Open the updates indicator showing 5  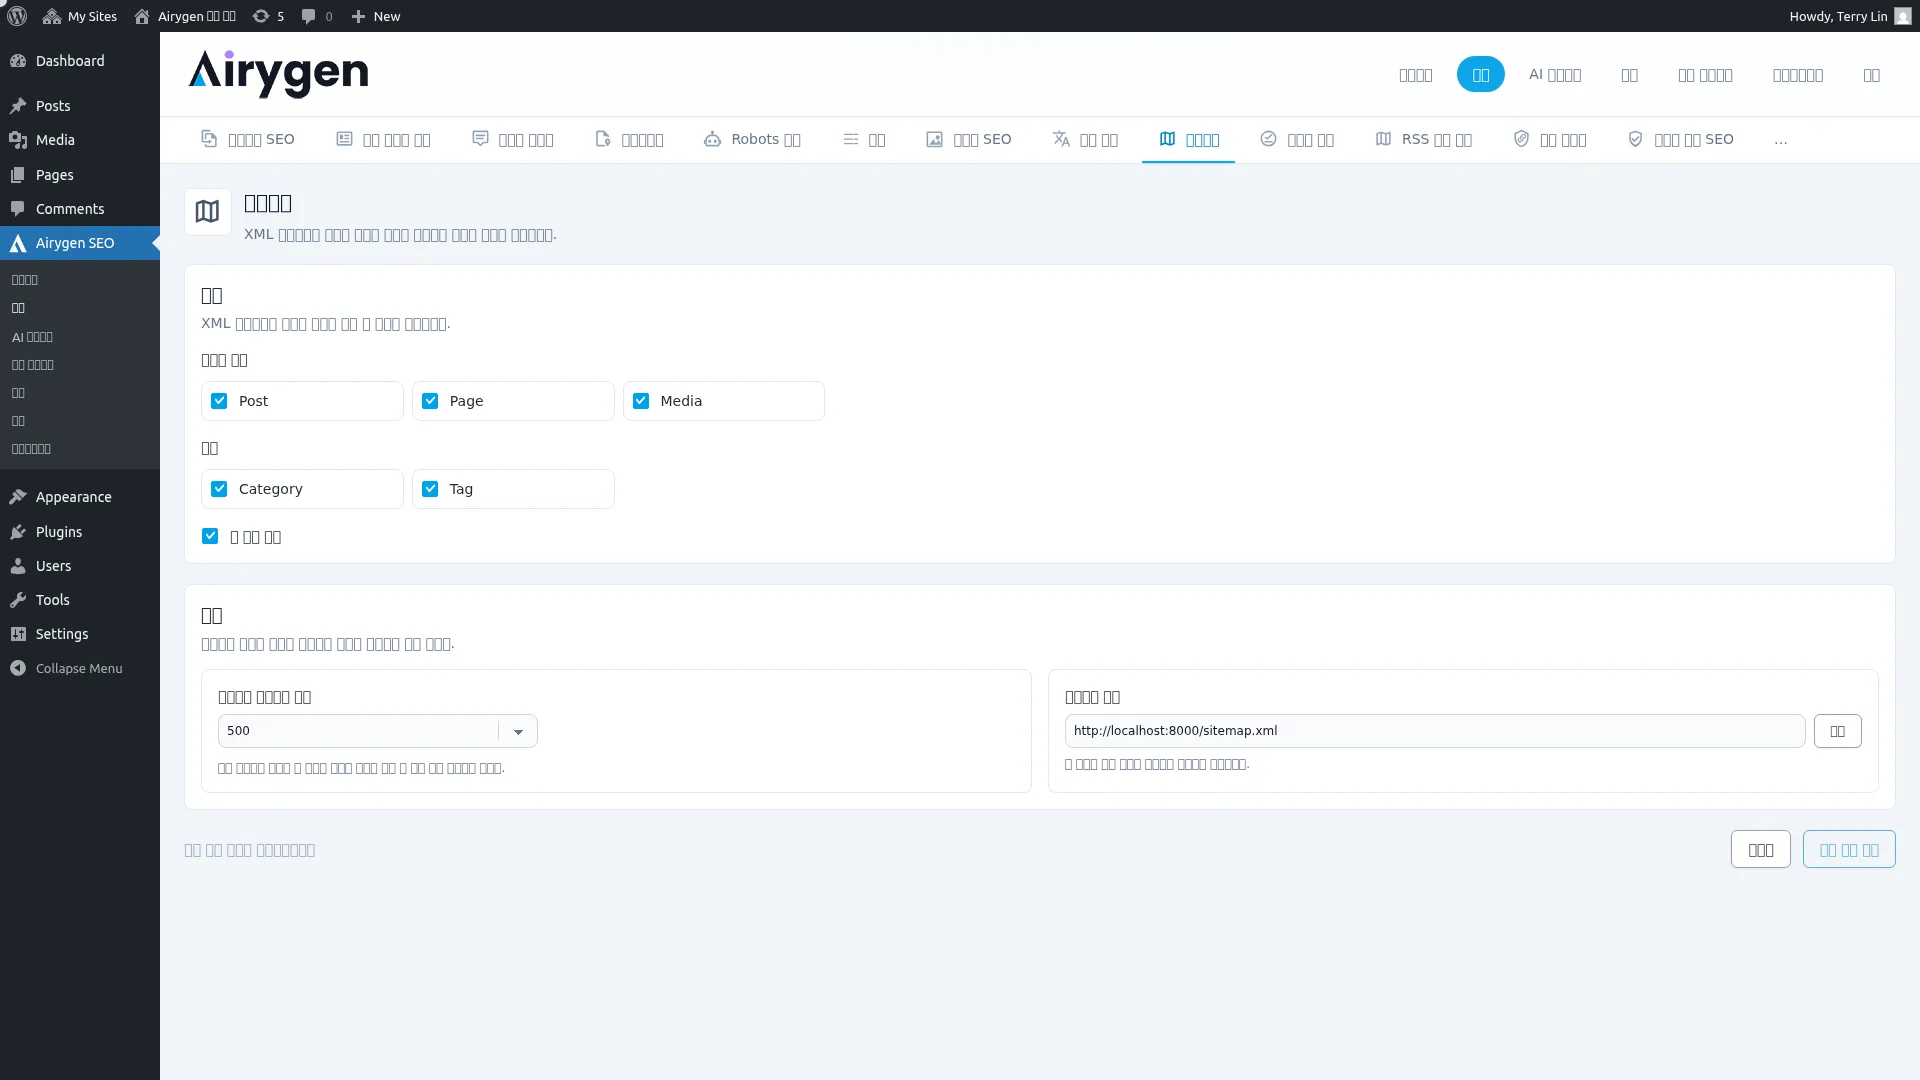[268, 16]
